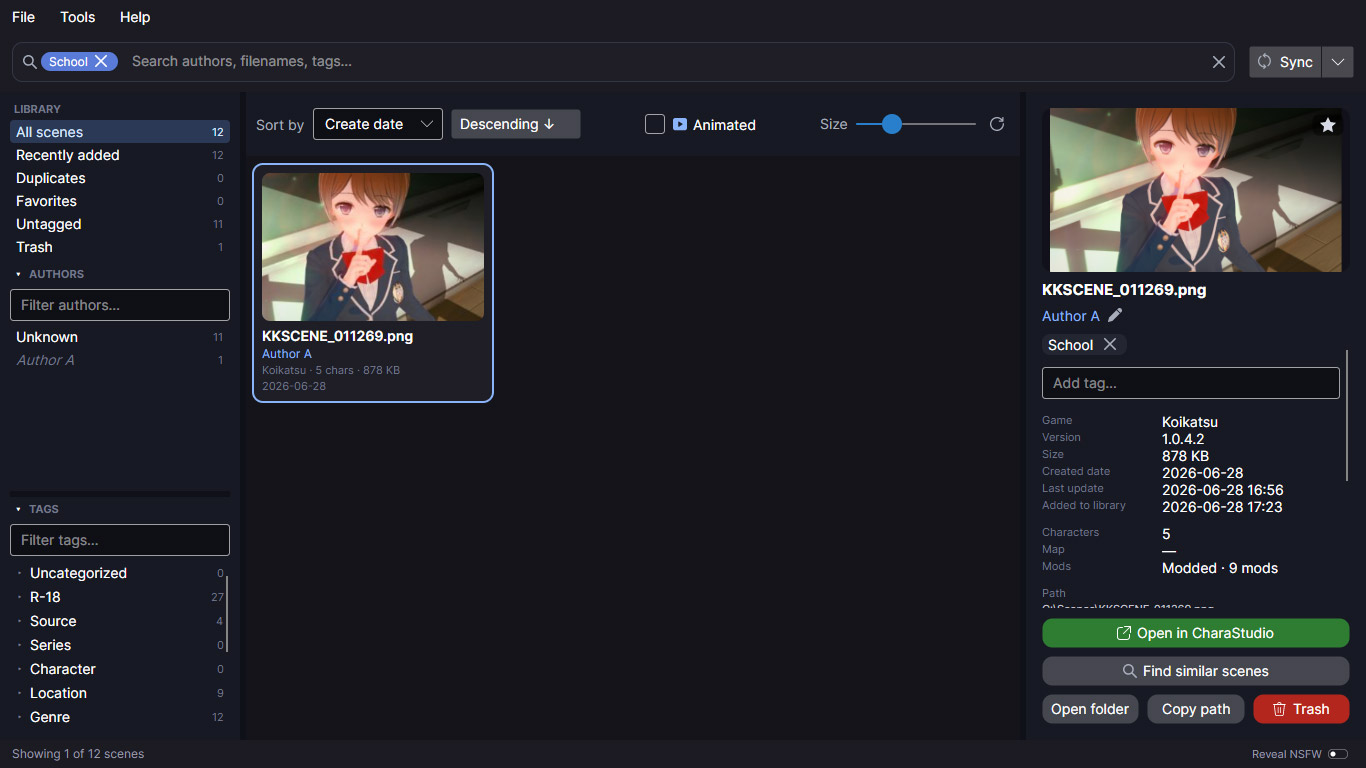Screen dimensions: 1366x768
Task: Open the Trash library section
Action: (120, 247)
